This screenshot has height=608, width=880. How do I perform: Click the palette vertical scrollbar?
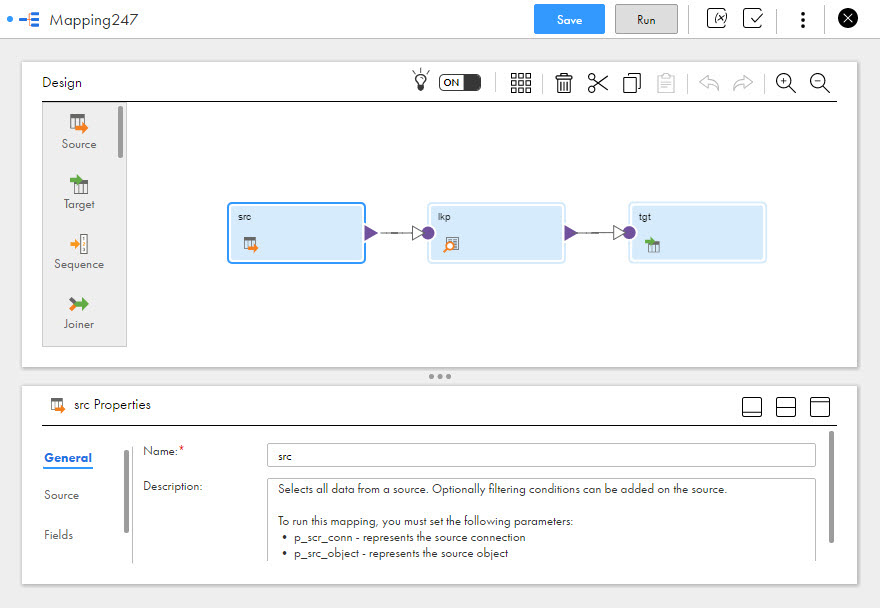[x=120, y=132]
